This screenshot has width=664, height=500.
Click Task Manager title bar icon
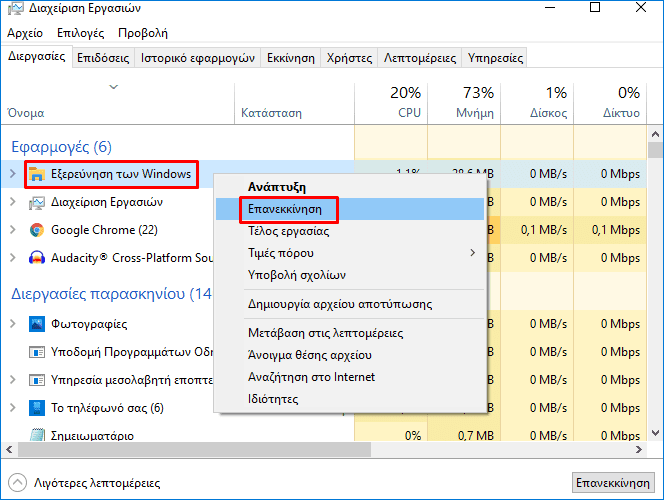16,8
